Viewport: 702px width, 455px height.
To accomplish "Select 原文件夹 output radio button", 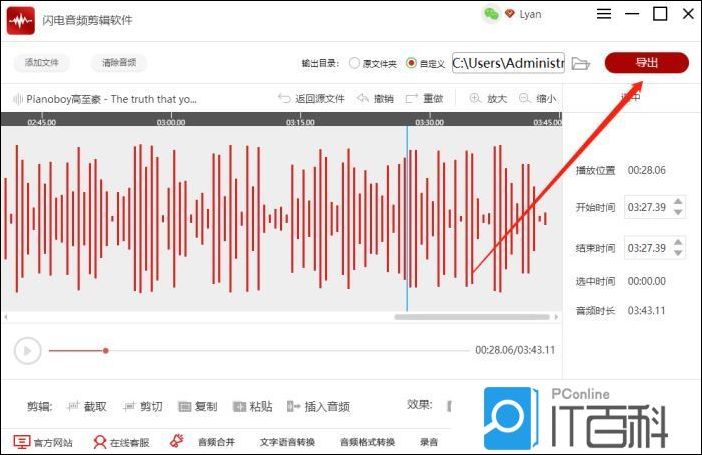I will point(354,63).
